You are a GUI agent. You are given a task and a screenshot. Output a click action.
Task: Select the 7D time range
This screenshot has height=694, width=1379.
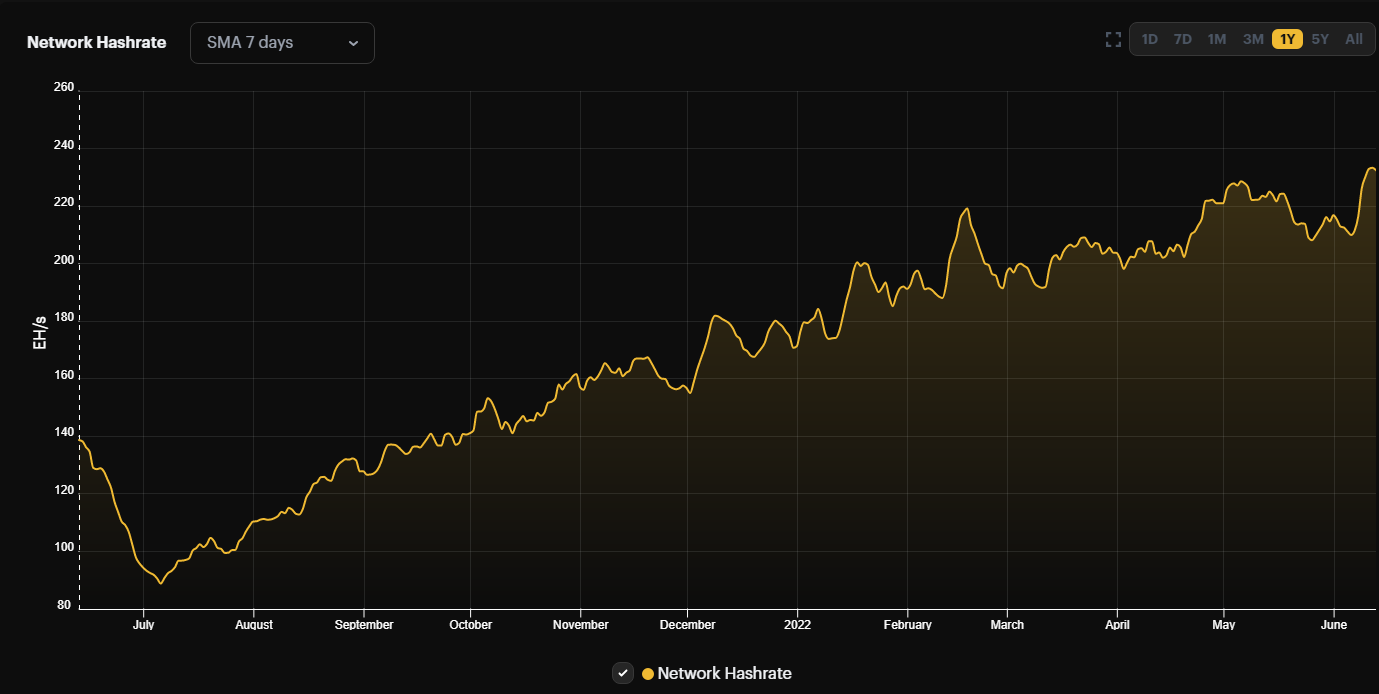tap(1182, 39)
